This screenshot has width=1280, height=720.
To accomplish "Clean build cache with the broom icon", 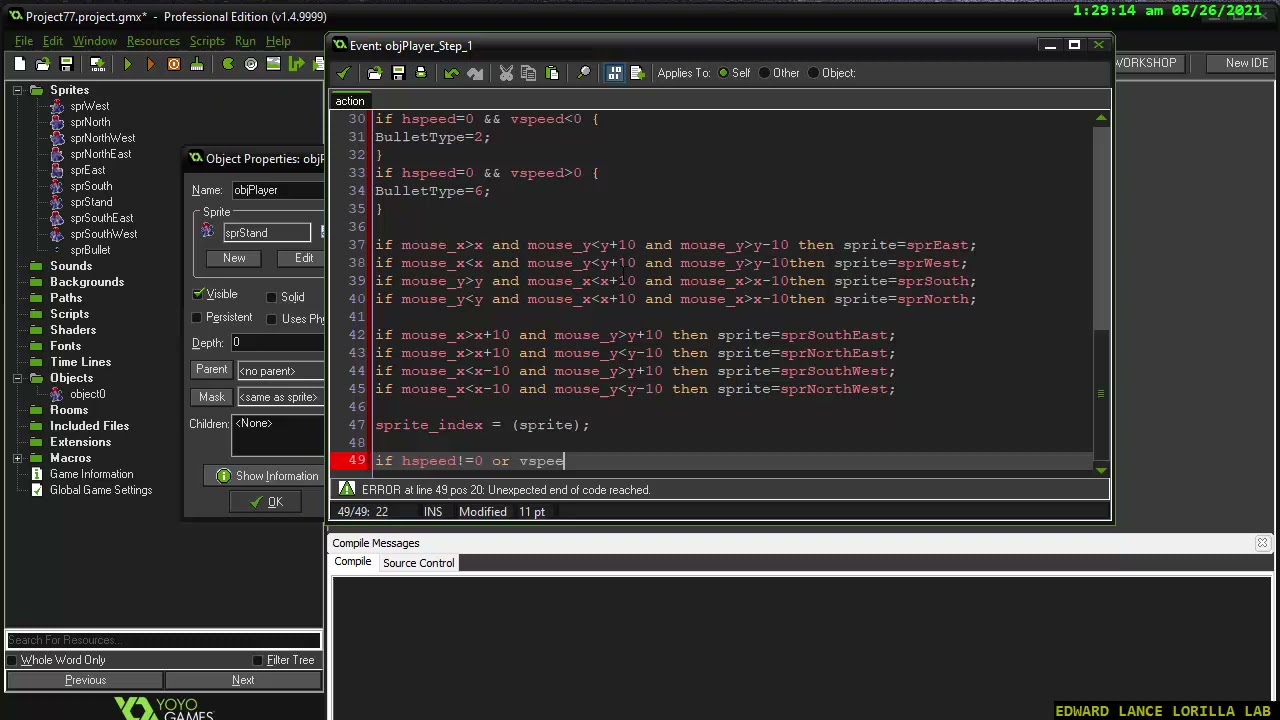I will (x=196, y=64).
